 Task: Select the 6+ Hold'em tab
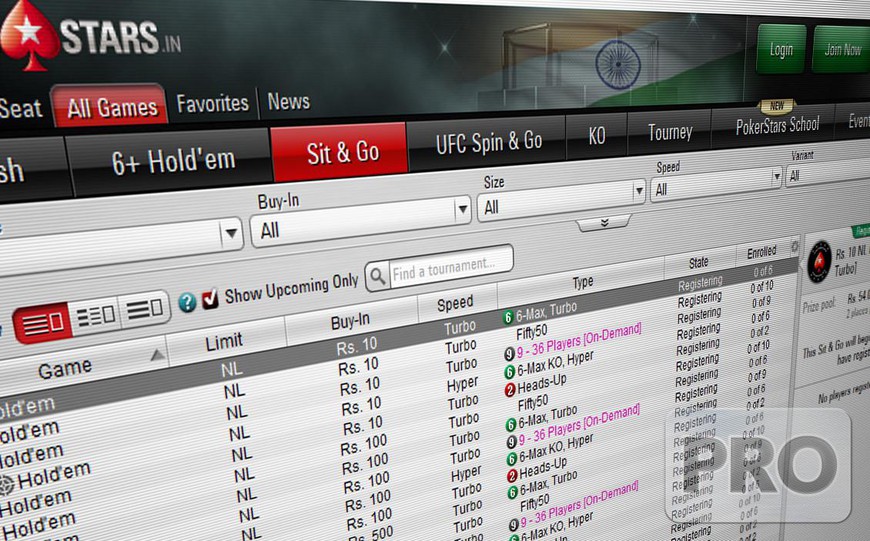click(x=172, y=161)
